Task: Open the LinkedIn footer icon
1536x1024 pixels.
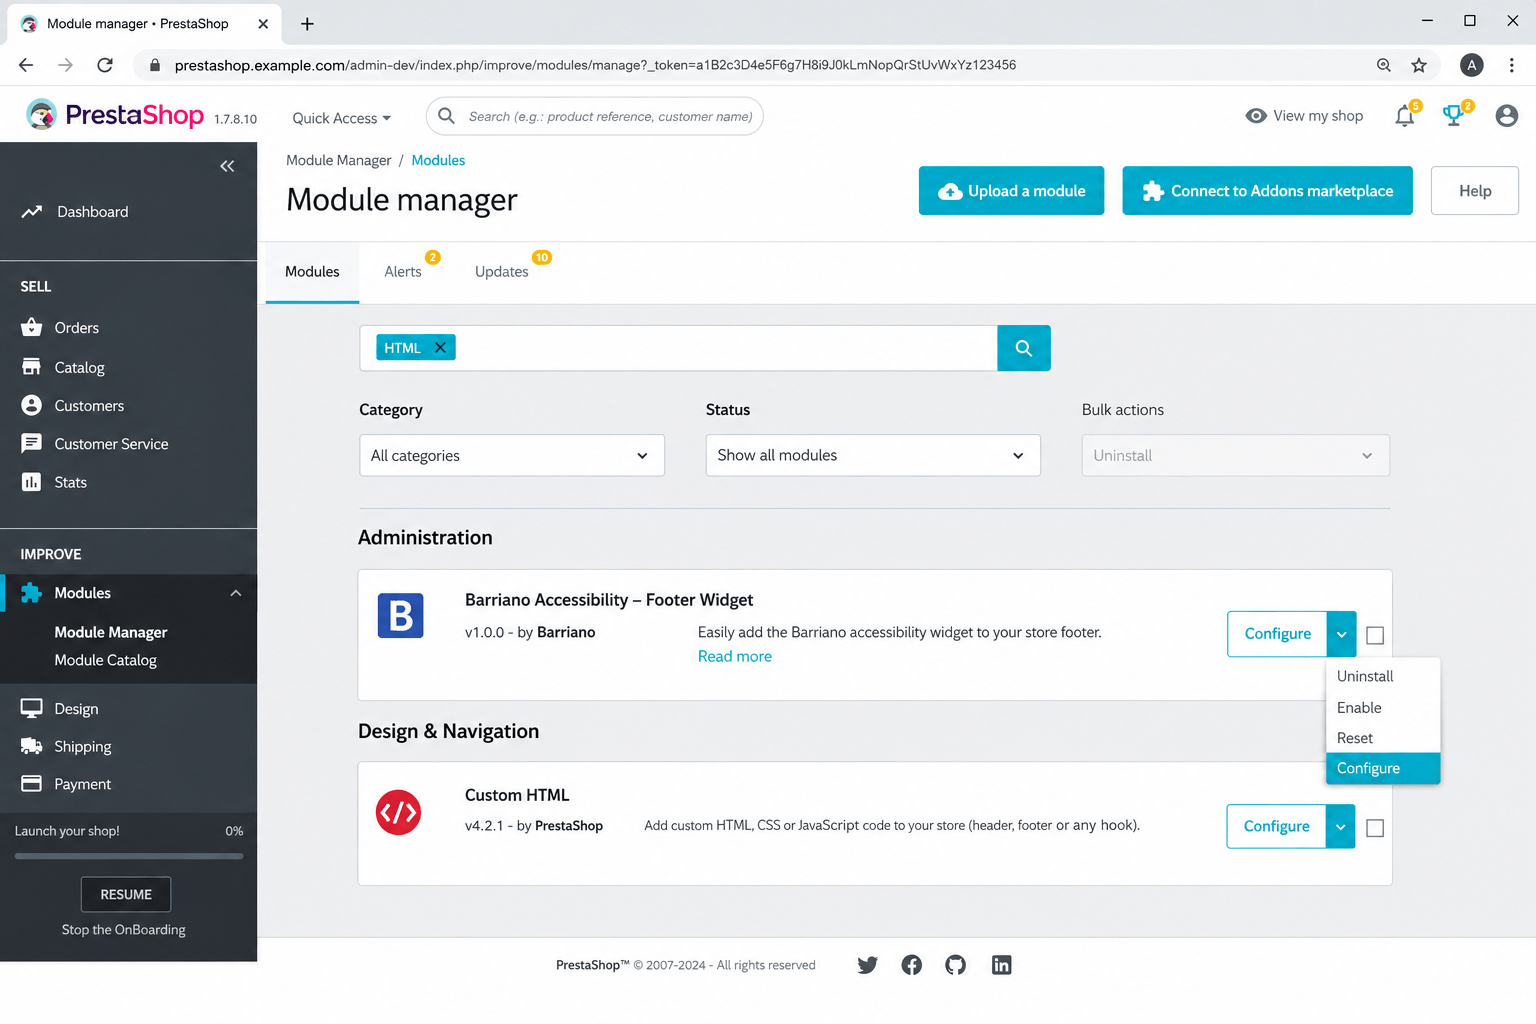Action: [1001, 965]
